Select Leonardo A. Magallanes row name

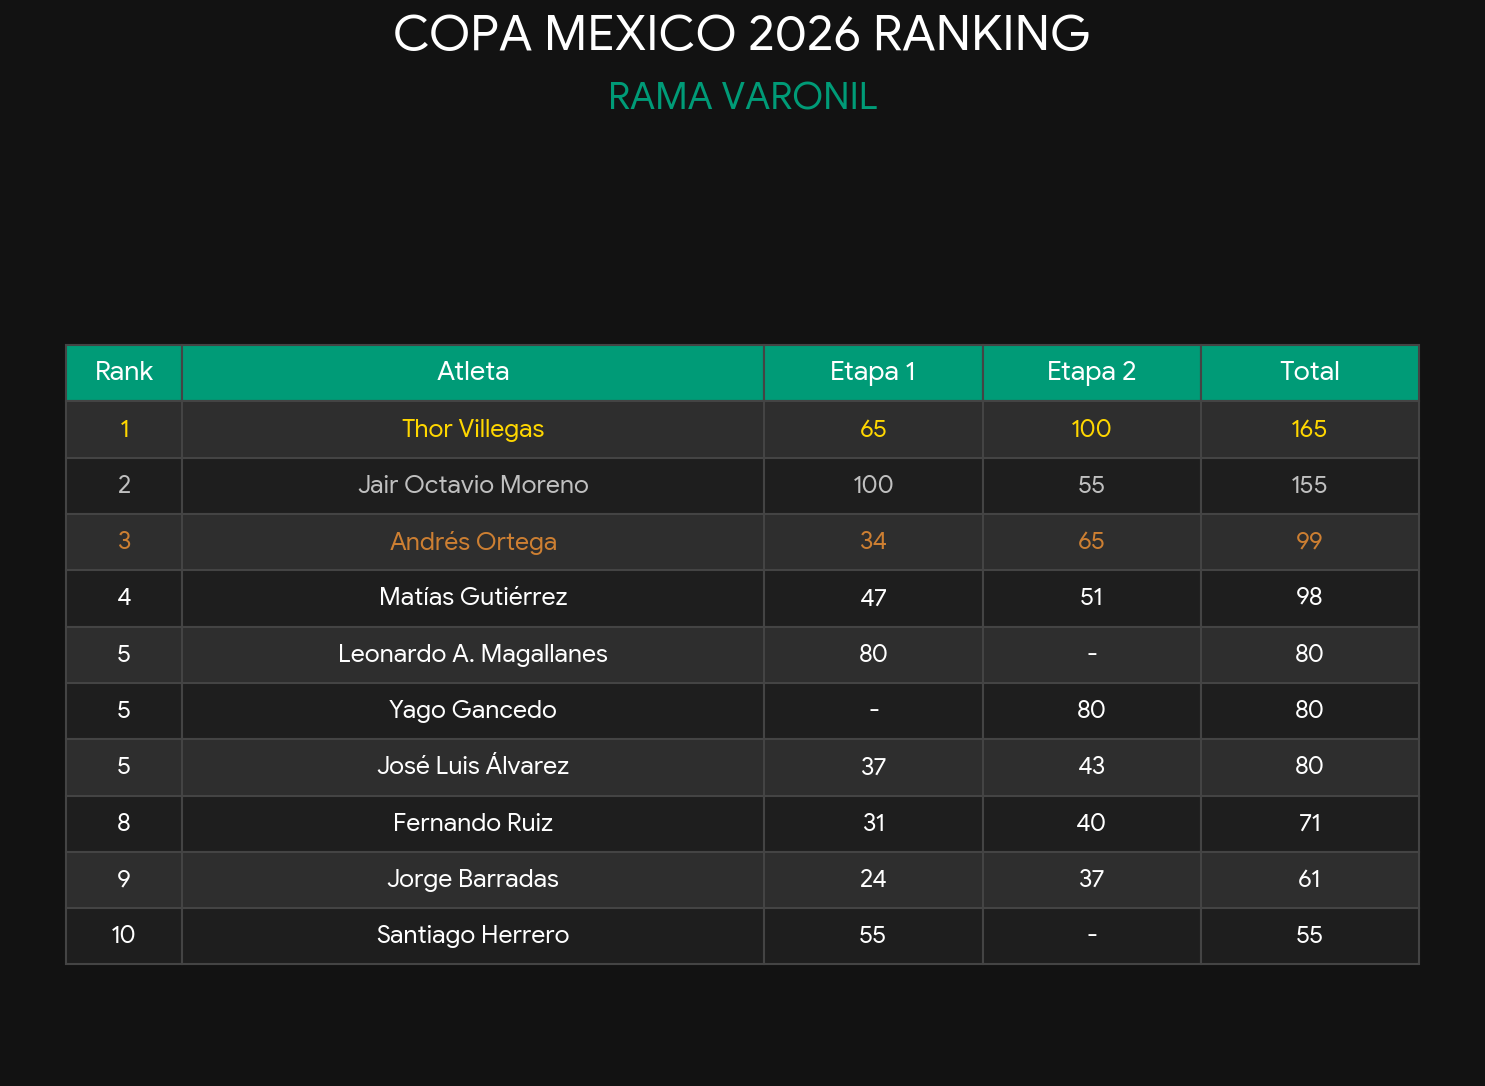[473, 654]
